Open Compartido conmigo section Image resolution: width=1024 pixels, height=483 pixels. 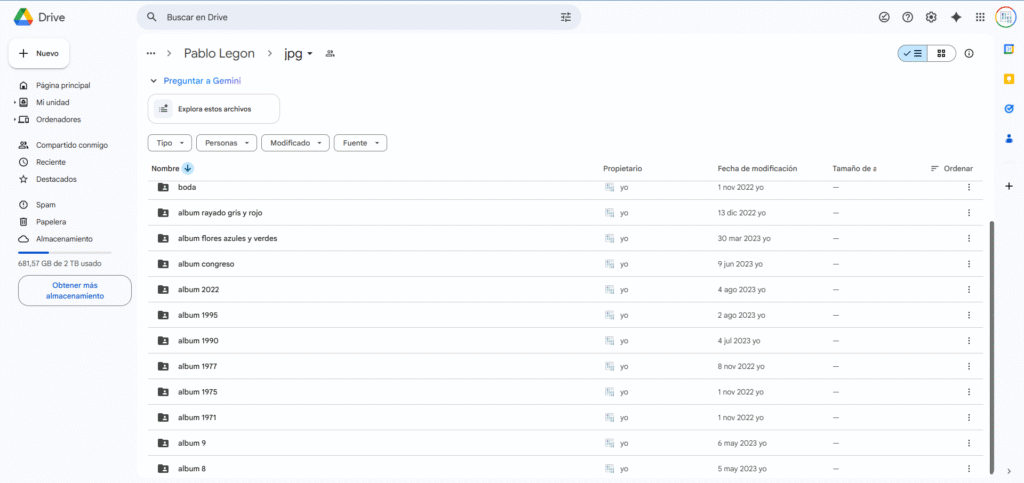point(72,145)
